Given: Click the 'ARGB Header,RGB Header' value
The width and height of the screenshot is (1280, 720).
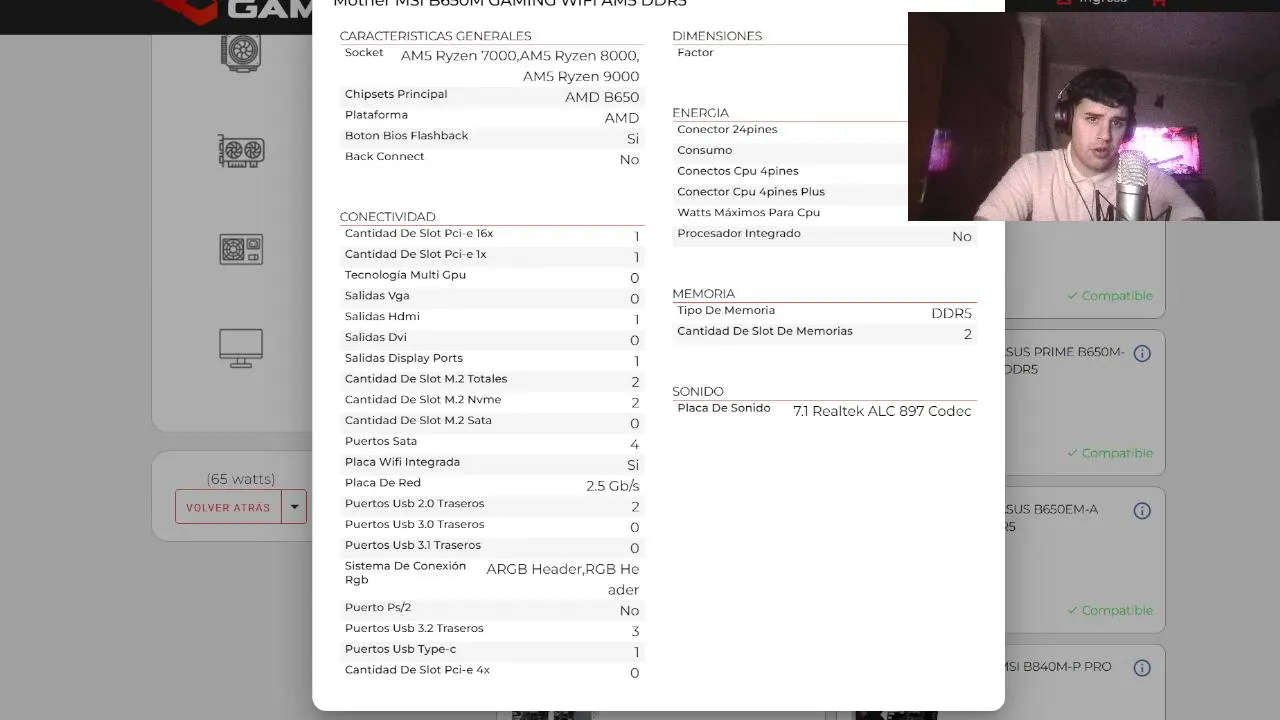Looking at the screenshot, I should pyautogui.click(x=563, y=579).
